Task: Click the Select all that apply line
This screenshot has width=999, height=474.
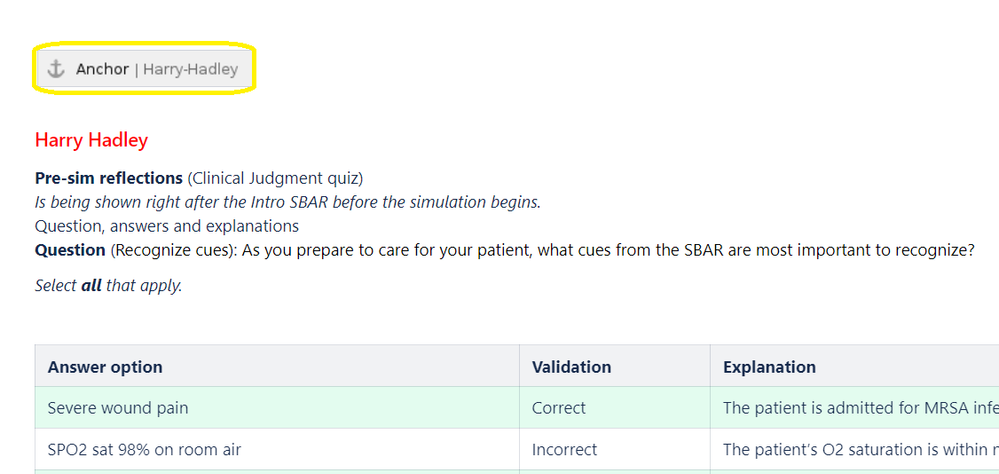Action: point(108,285)
